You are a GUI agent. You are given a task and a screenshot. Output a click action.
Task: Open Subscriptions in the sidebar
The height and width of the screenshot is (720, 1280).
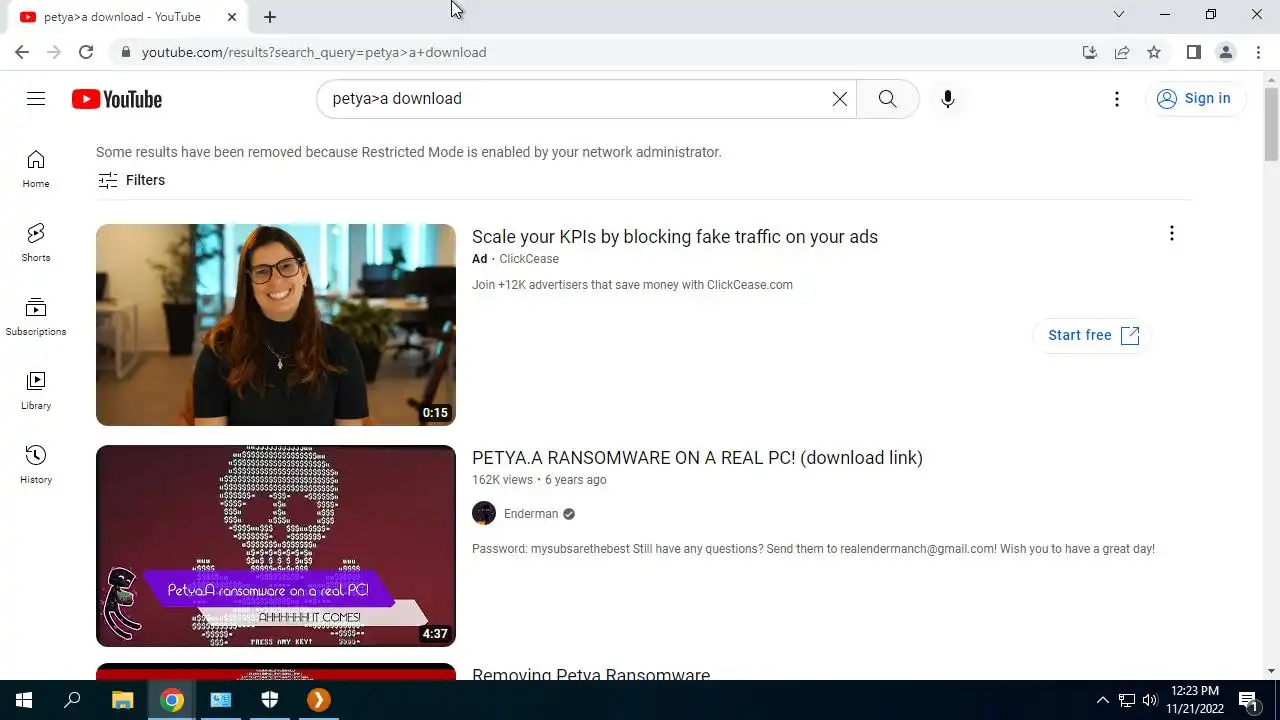(36, 317)
